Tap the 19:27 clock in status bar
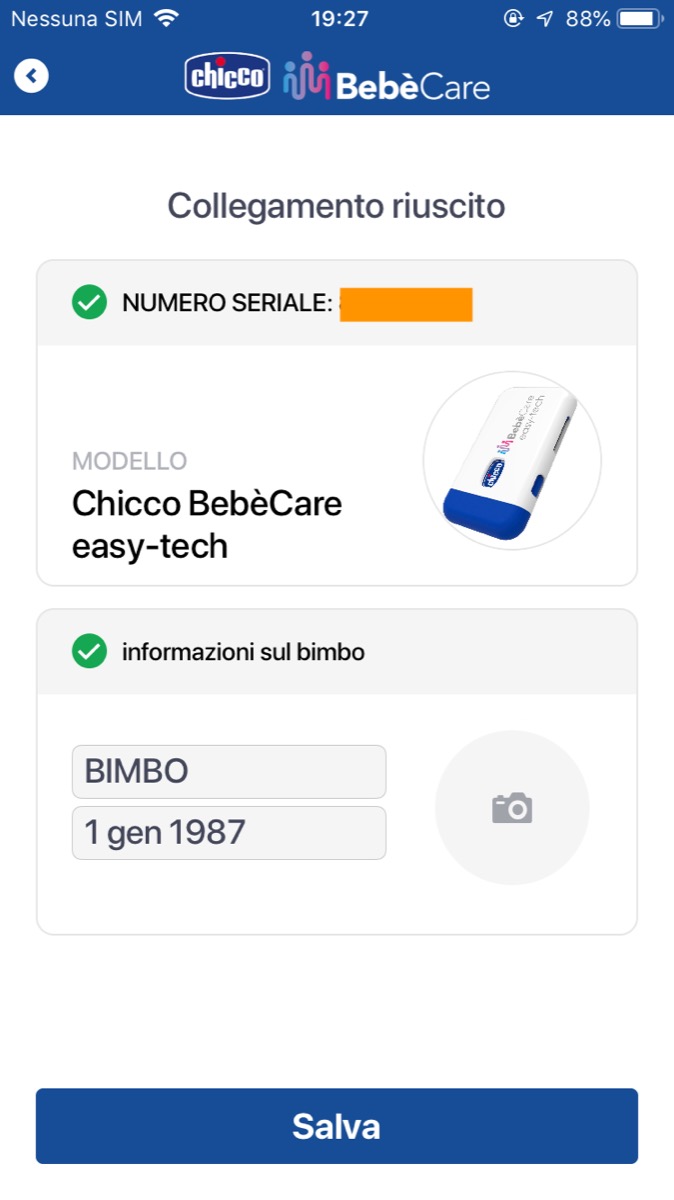Viewport: 674px width, 1200px height. [x=340, y=19]
